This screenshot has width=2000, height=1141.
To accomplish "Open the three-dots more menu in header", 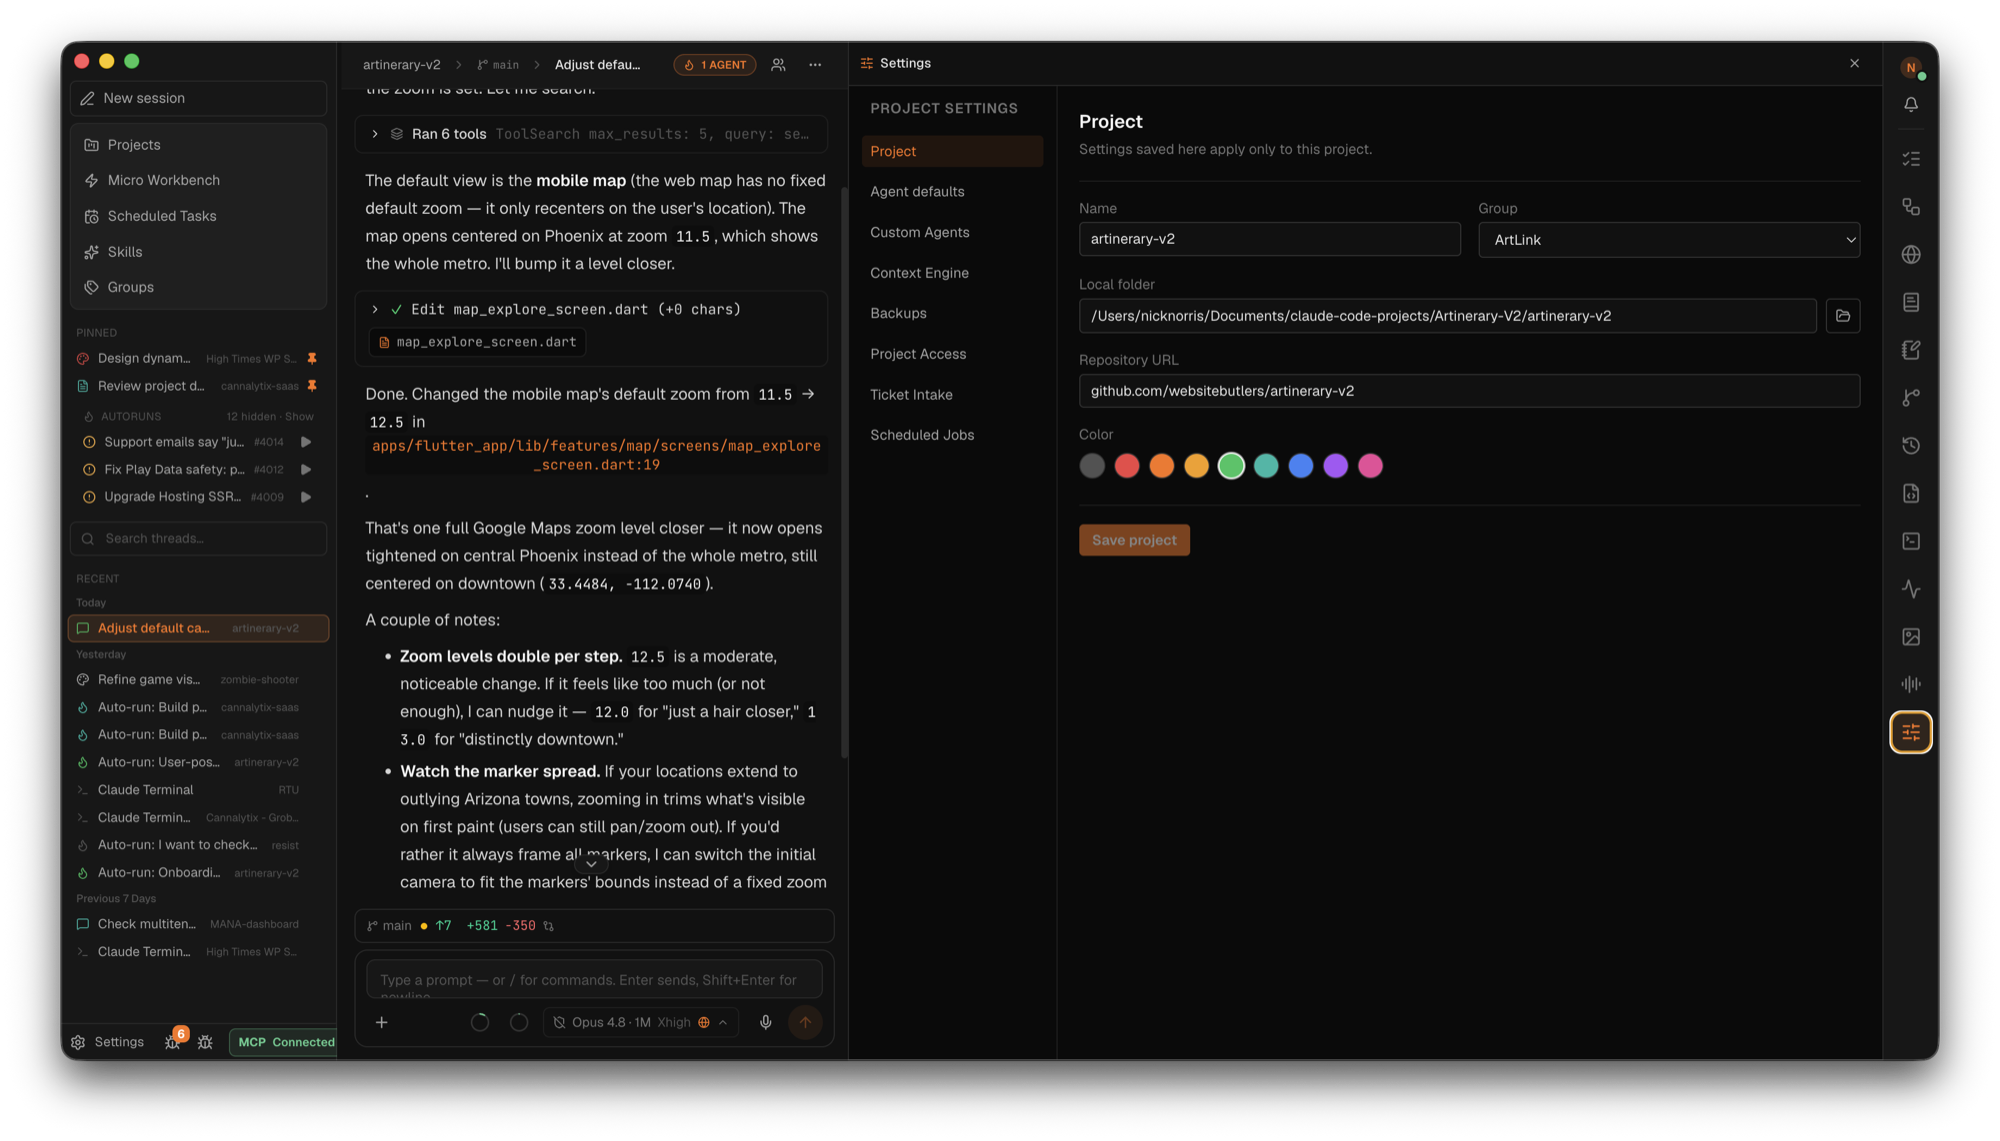I will tap(815, 65).
